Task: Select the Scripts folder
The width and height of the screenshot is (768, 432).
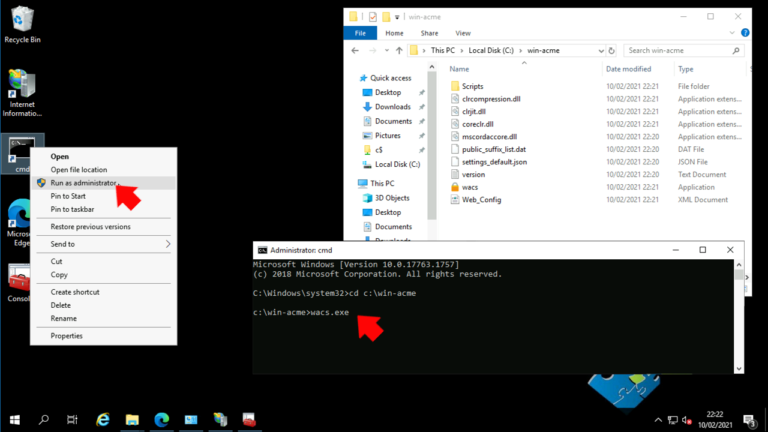Action: coord(472,86)
